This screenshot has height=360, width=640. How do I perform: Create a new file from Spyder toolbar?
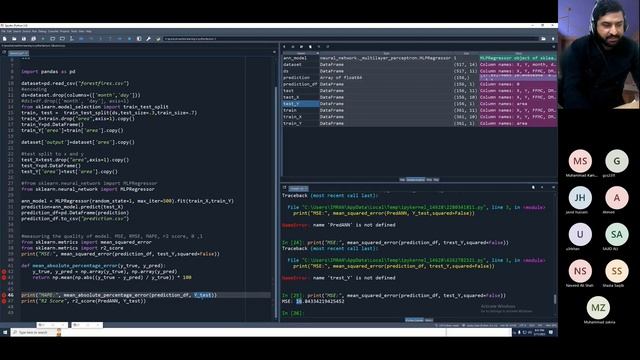pos(4,39)
